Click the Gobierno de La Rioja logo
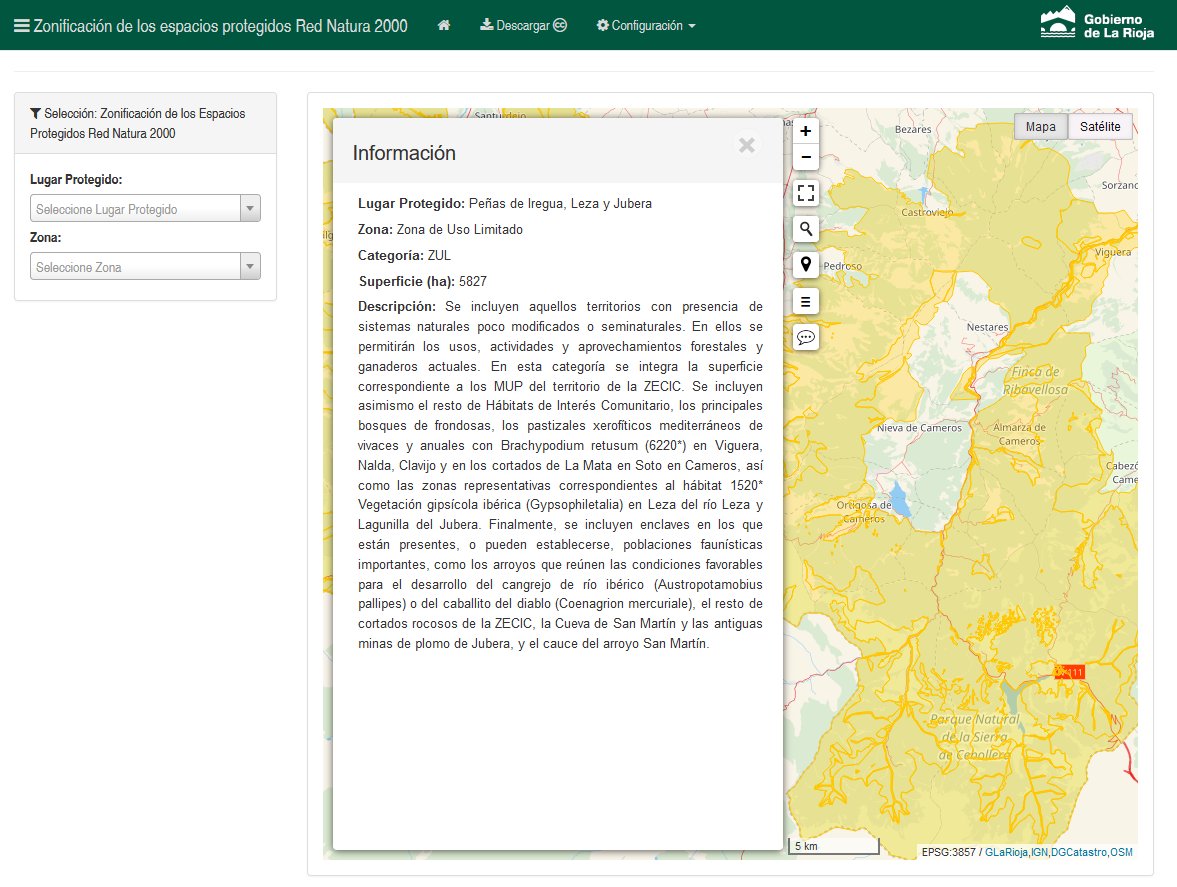 tap(1097, 23)
